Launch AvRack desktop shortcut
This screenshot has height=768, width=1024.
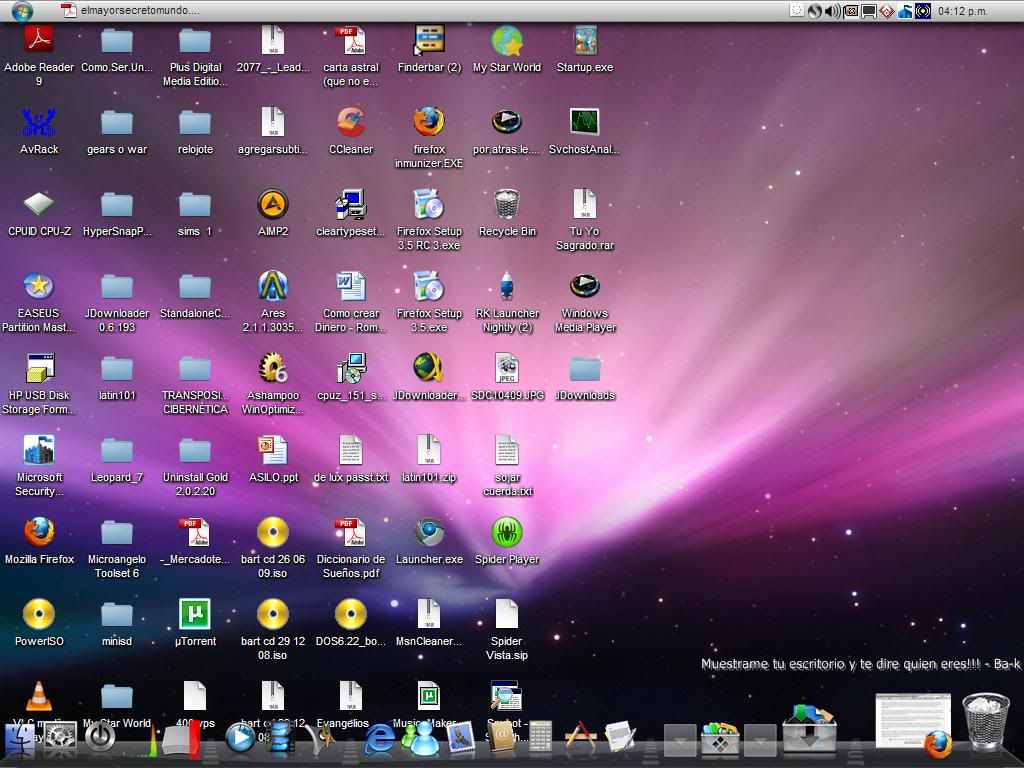(39, 122)
